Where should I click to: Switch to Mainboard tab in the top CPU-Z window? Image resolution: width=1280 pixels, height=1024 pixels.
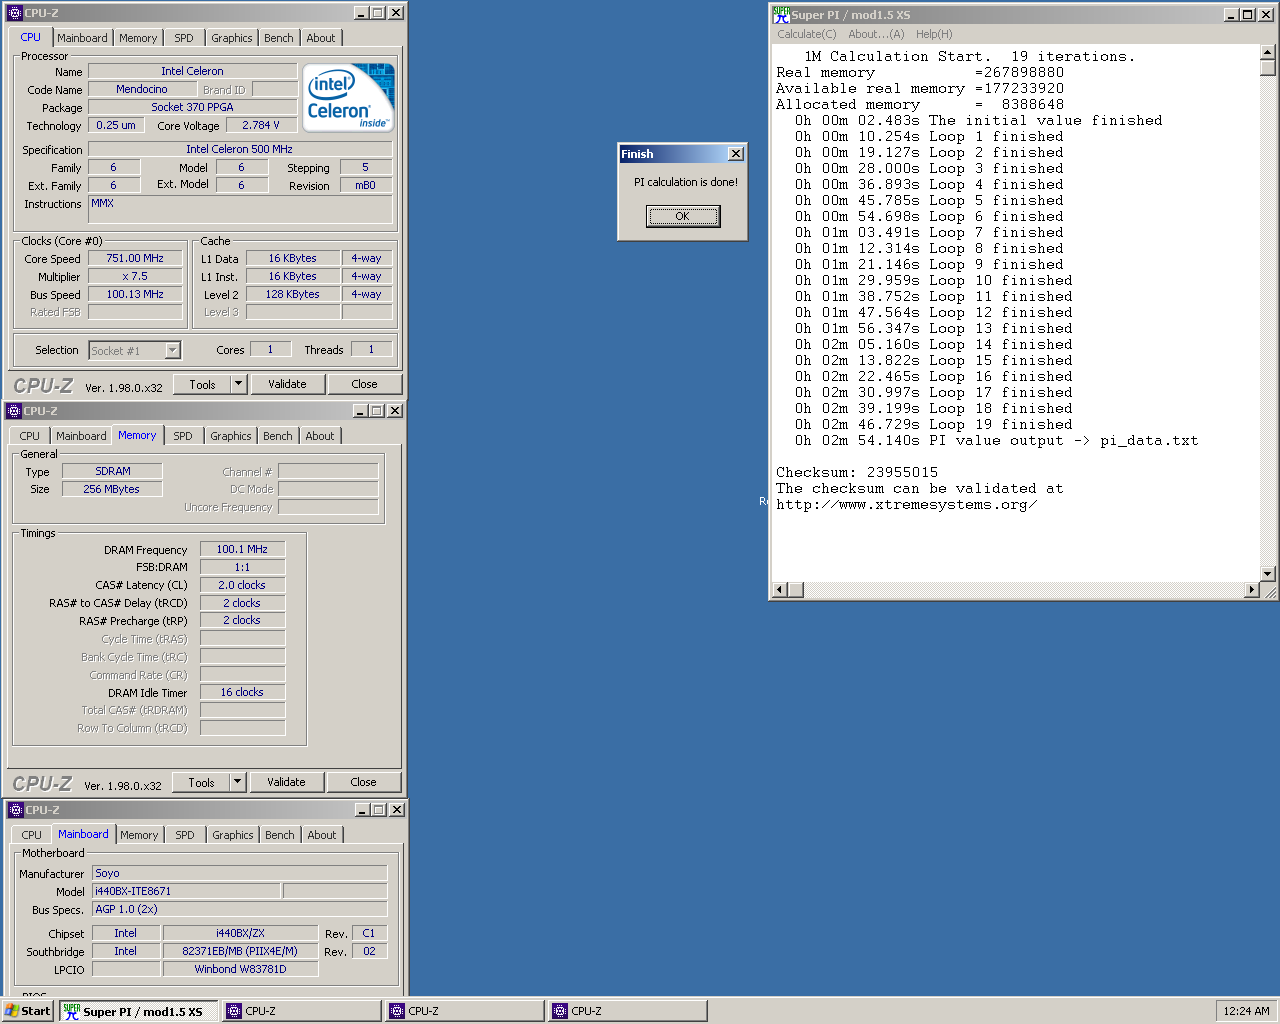click(82, 38)
